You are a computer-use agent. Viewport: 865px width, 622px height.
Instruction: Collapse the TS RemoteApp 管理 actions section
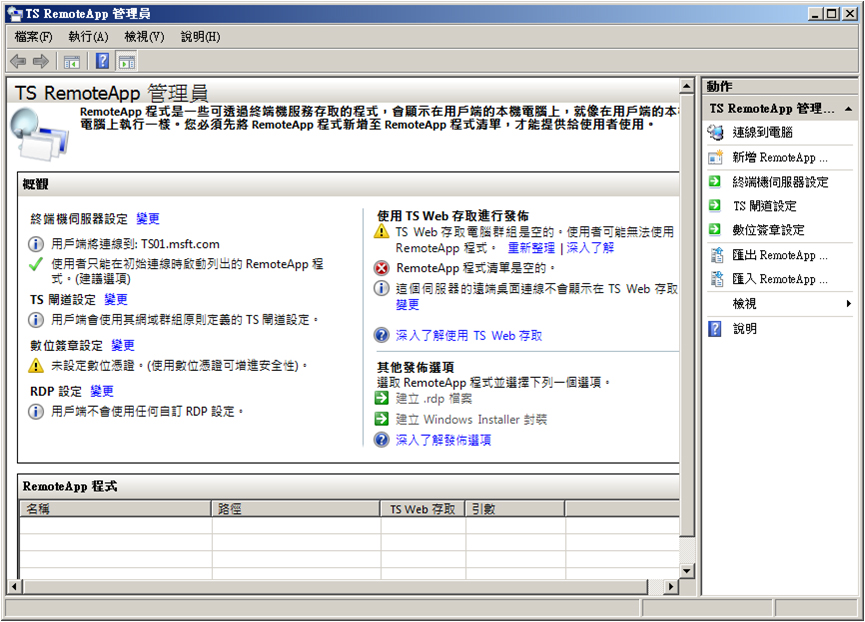pyautogui.click(x=848, y=109)
